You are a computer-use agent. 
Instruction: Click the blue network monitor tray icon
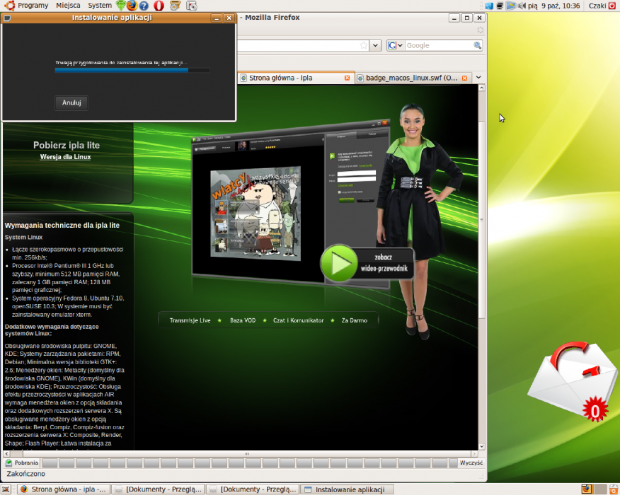[x=489, y=6]
